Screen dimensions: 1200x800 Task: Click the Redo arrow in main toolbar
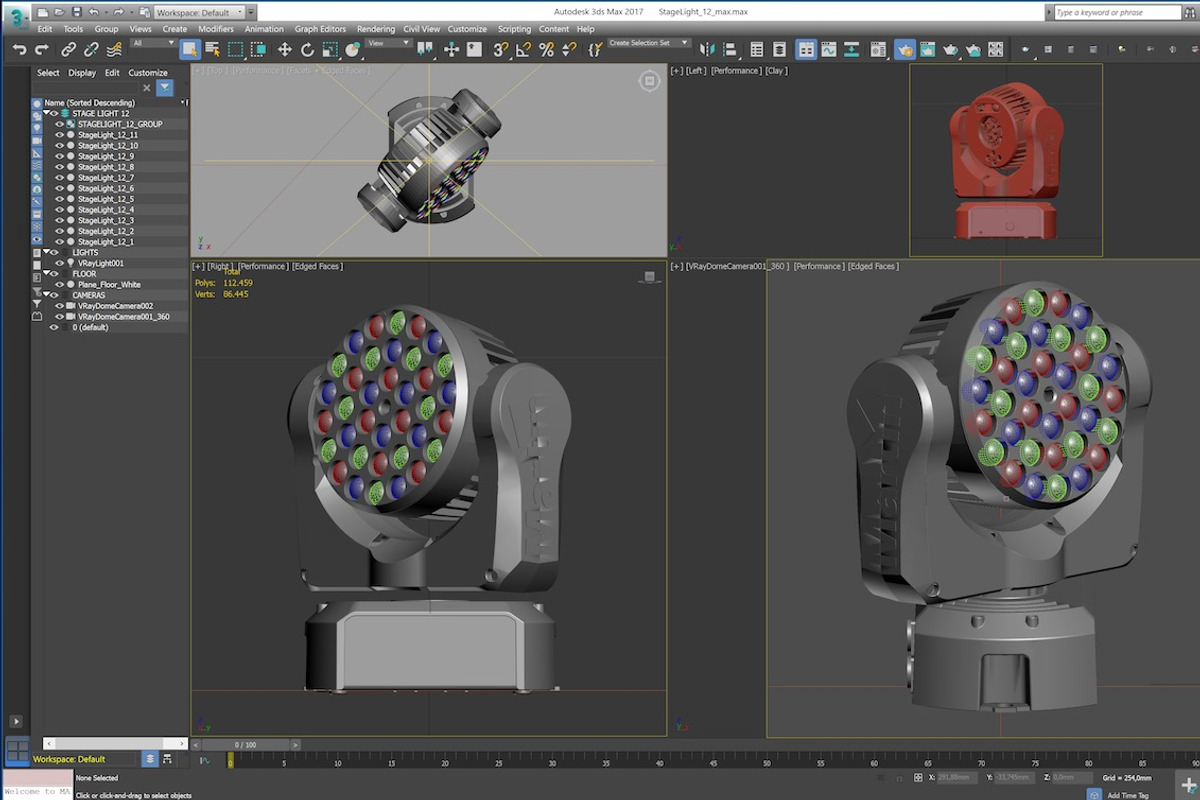click(x=42, y=49)
